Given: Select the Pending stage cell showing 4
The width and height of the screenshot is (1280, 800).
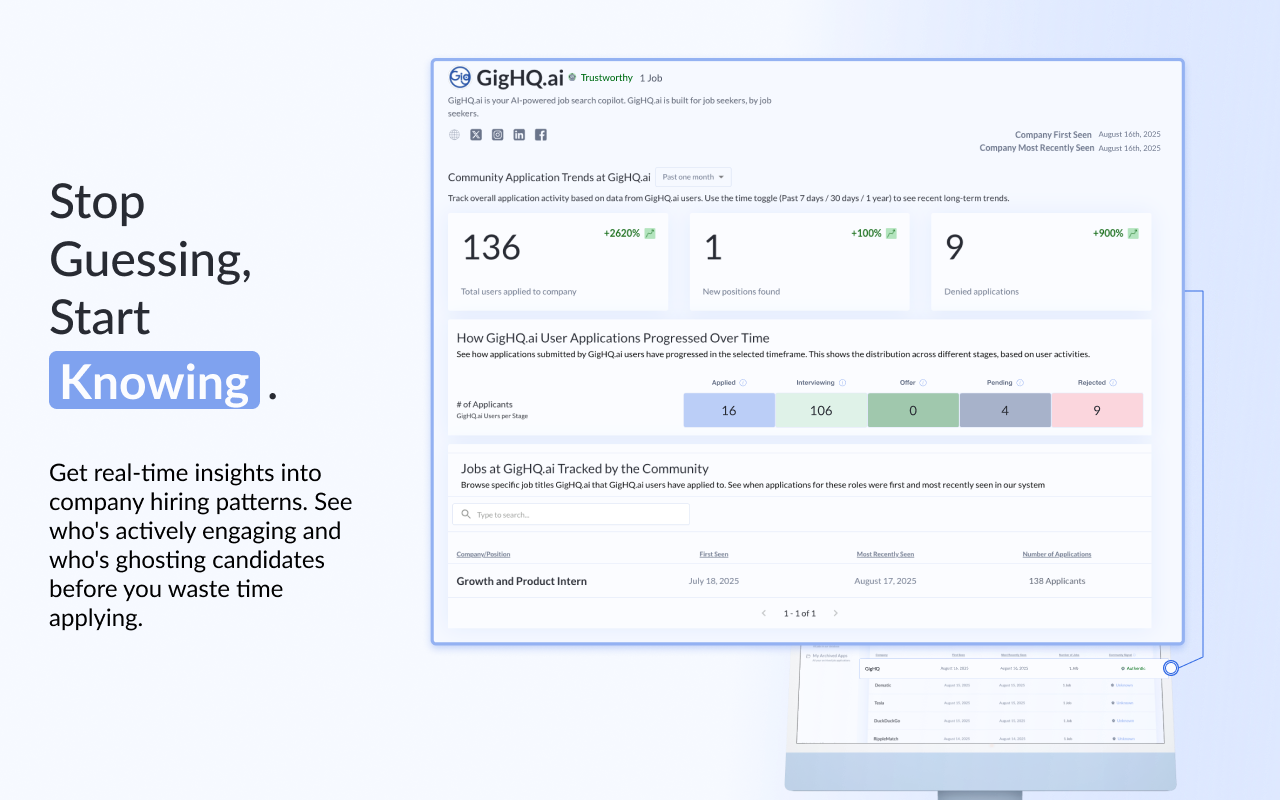Looking at the screenshot, I should [x=1005, y=410].
